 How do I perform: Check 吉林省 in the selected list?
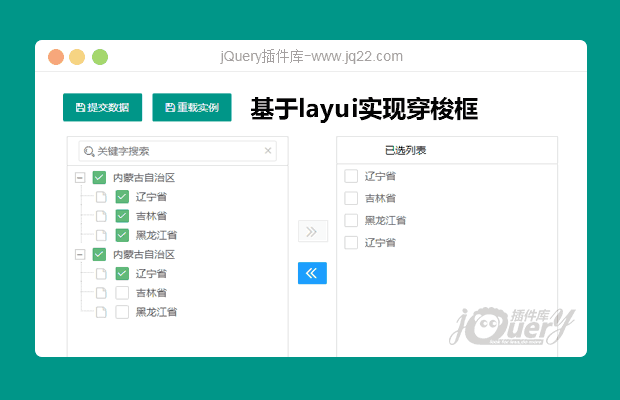click(351, 198)
